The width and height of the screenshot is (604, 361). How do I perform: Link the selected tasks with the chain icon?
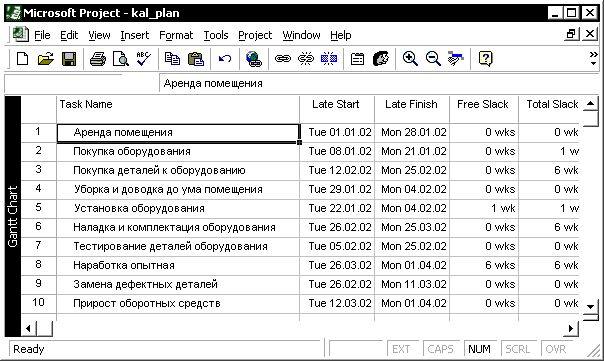pos(282,59)
